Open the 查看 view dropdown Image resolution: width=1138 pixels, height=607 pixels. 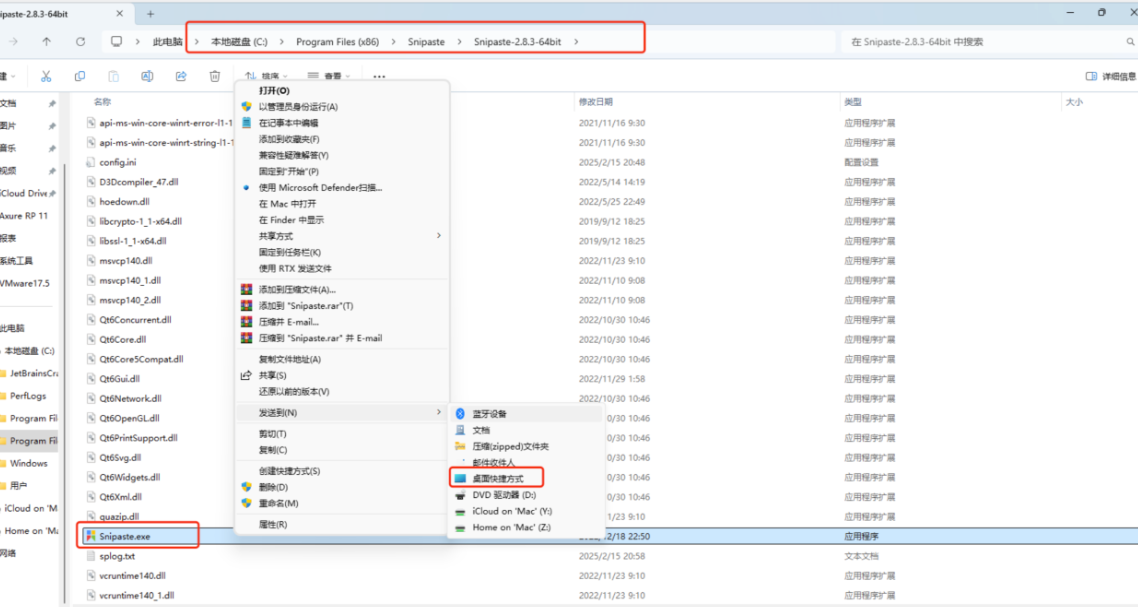click(328, 76)
